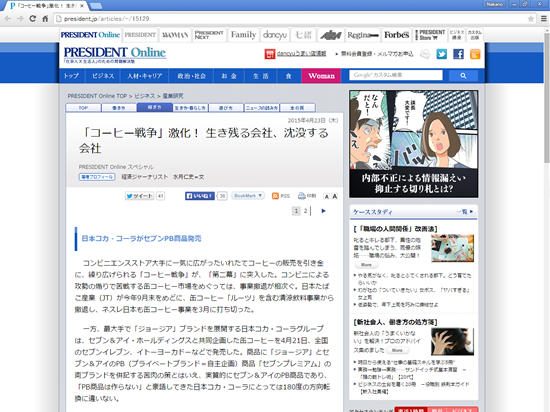Viewport: 550px width, 412px height.
Task: Open the Chrome hamburger menu
Action: pos(543,19)
